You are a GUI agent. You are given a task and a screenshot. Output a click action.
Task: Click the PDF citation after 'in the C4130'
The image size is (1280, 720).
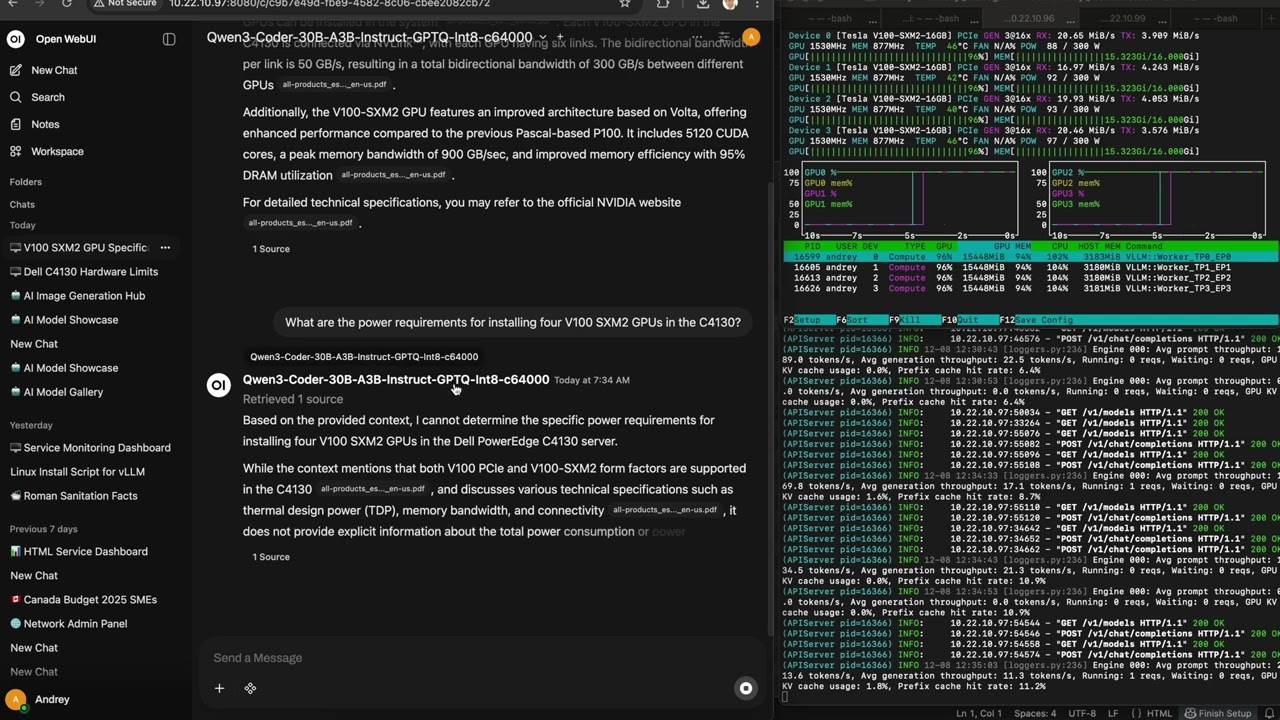(373, 489)
